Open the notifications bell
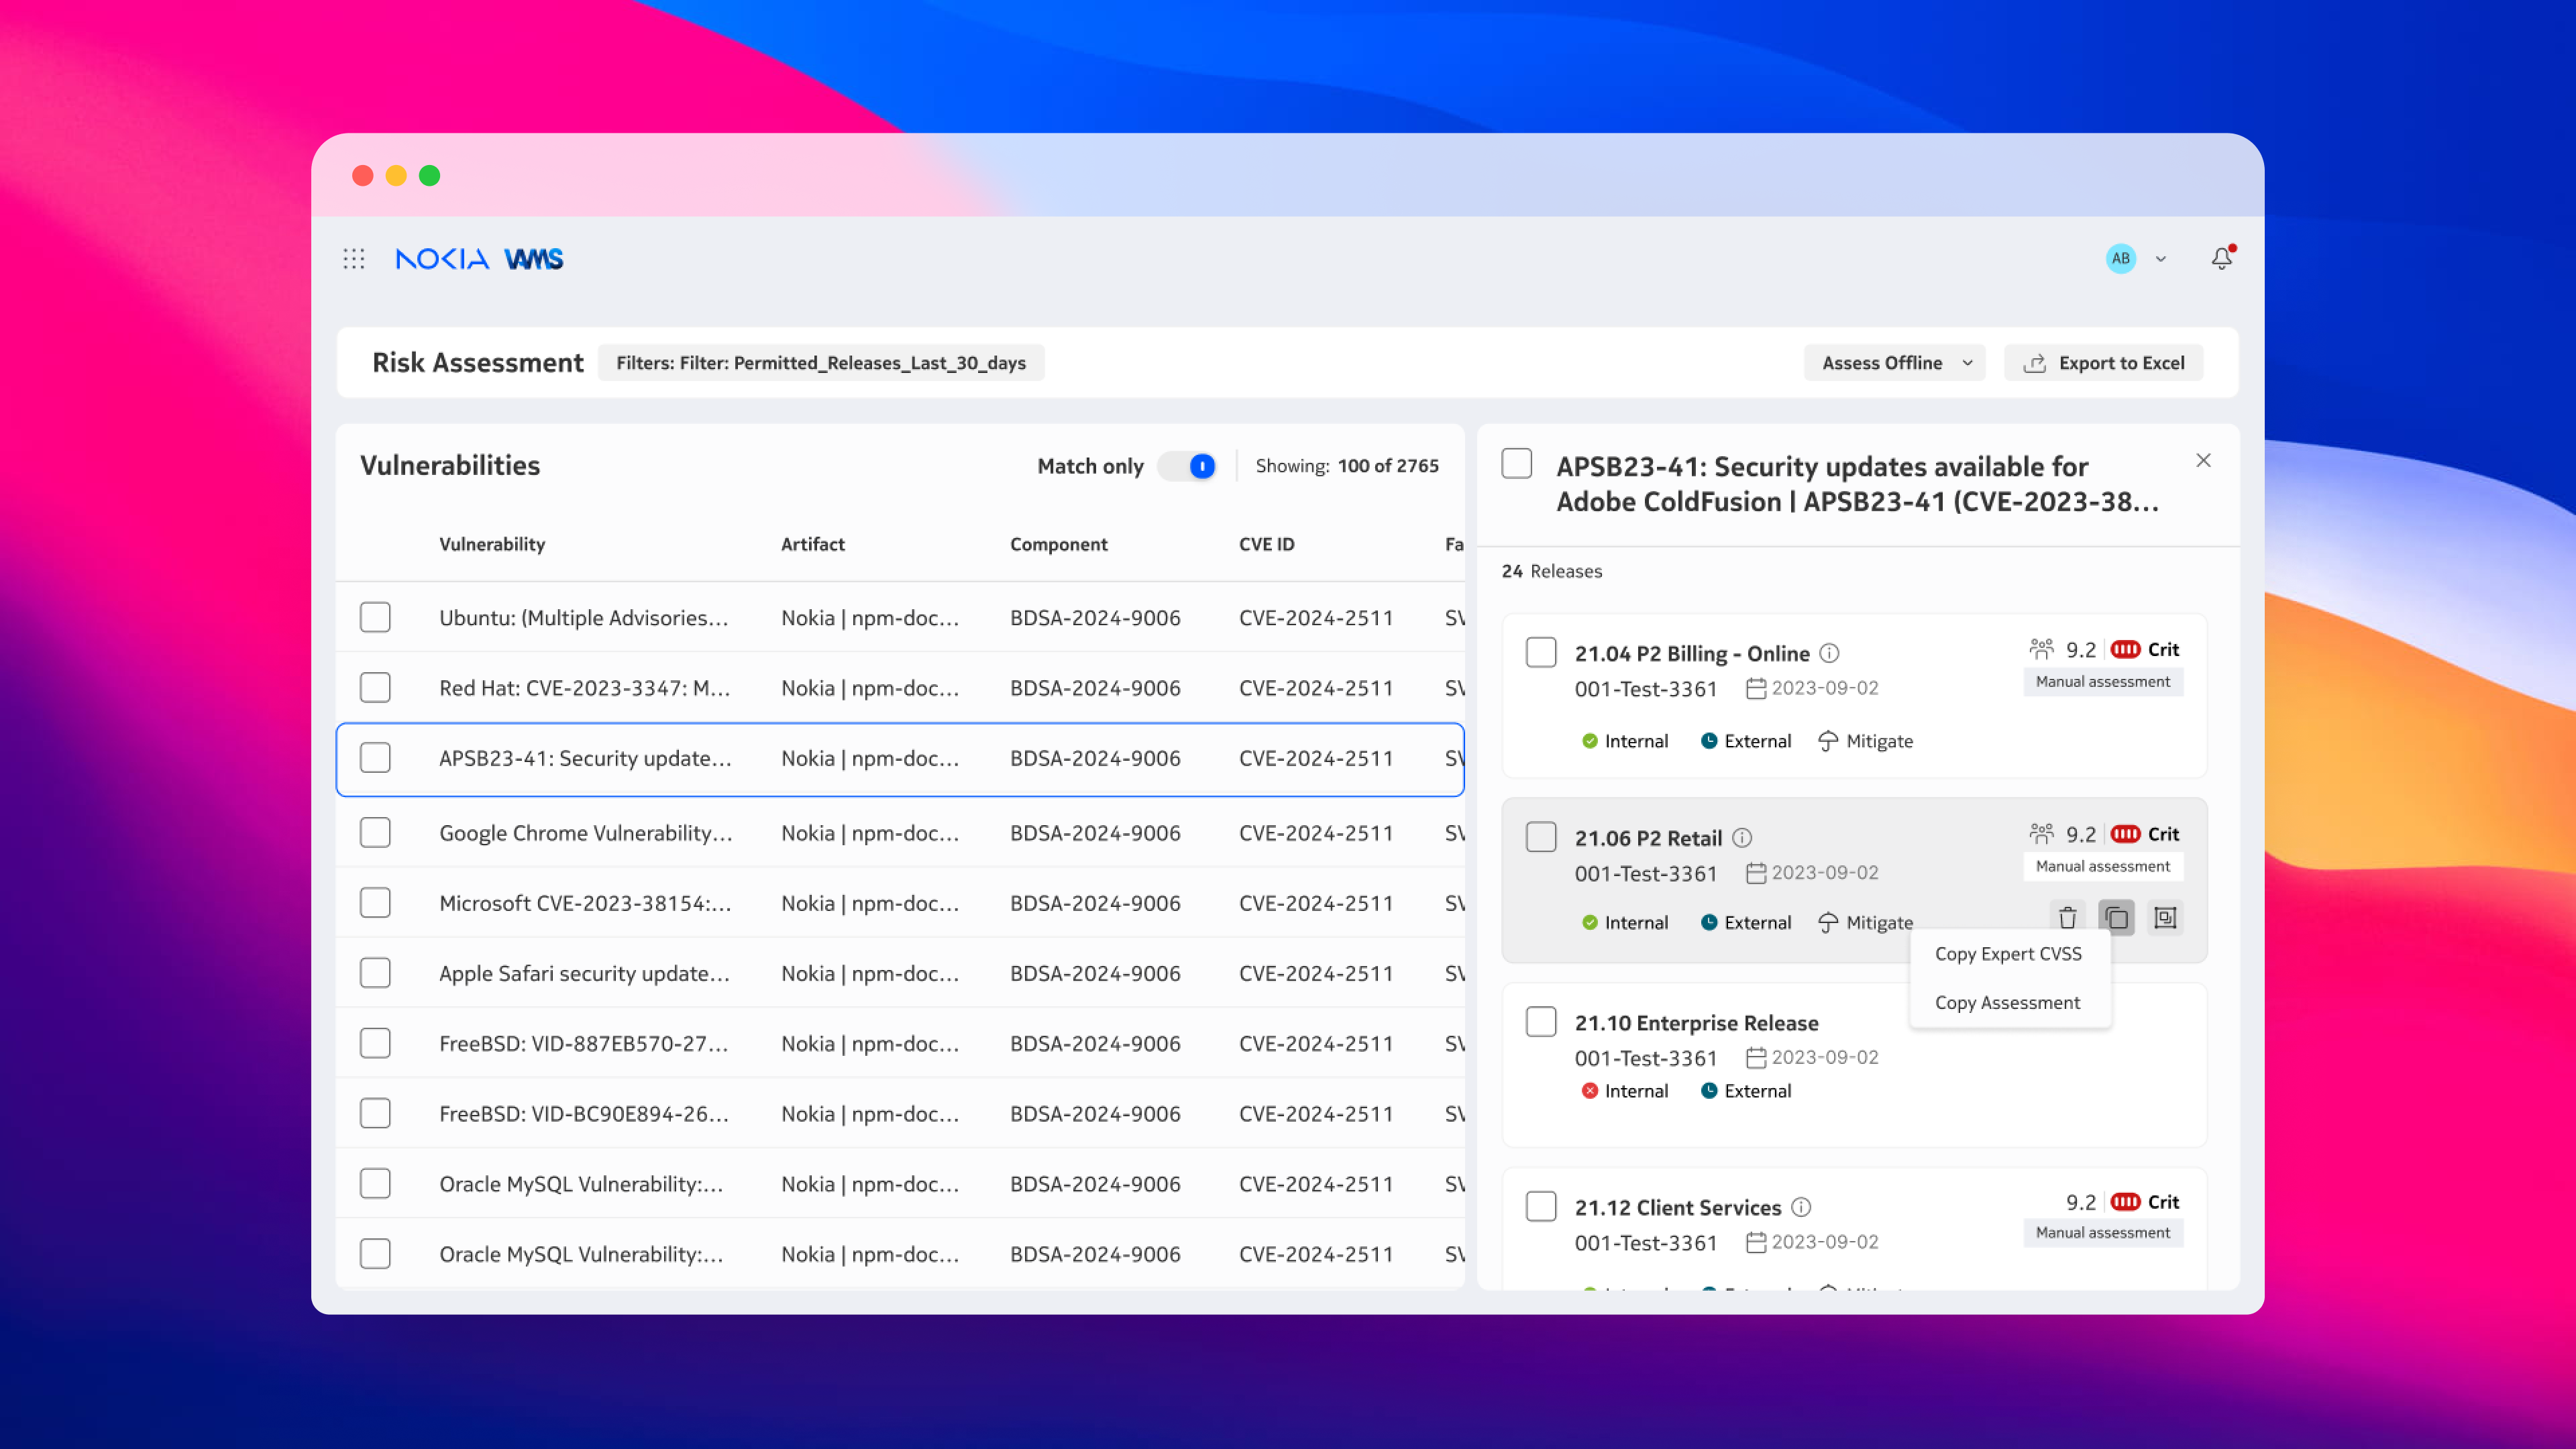This screenshot has width=2576, height=1449. pyautogui.click(x=2221, y=259)
